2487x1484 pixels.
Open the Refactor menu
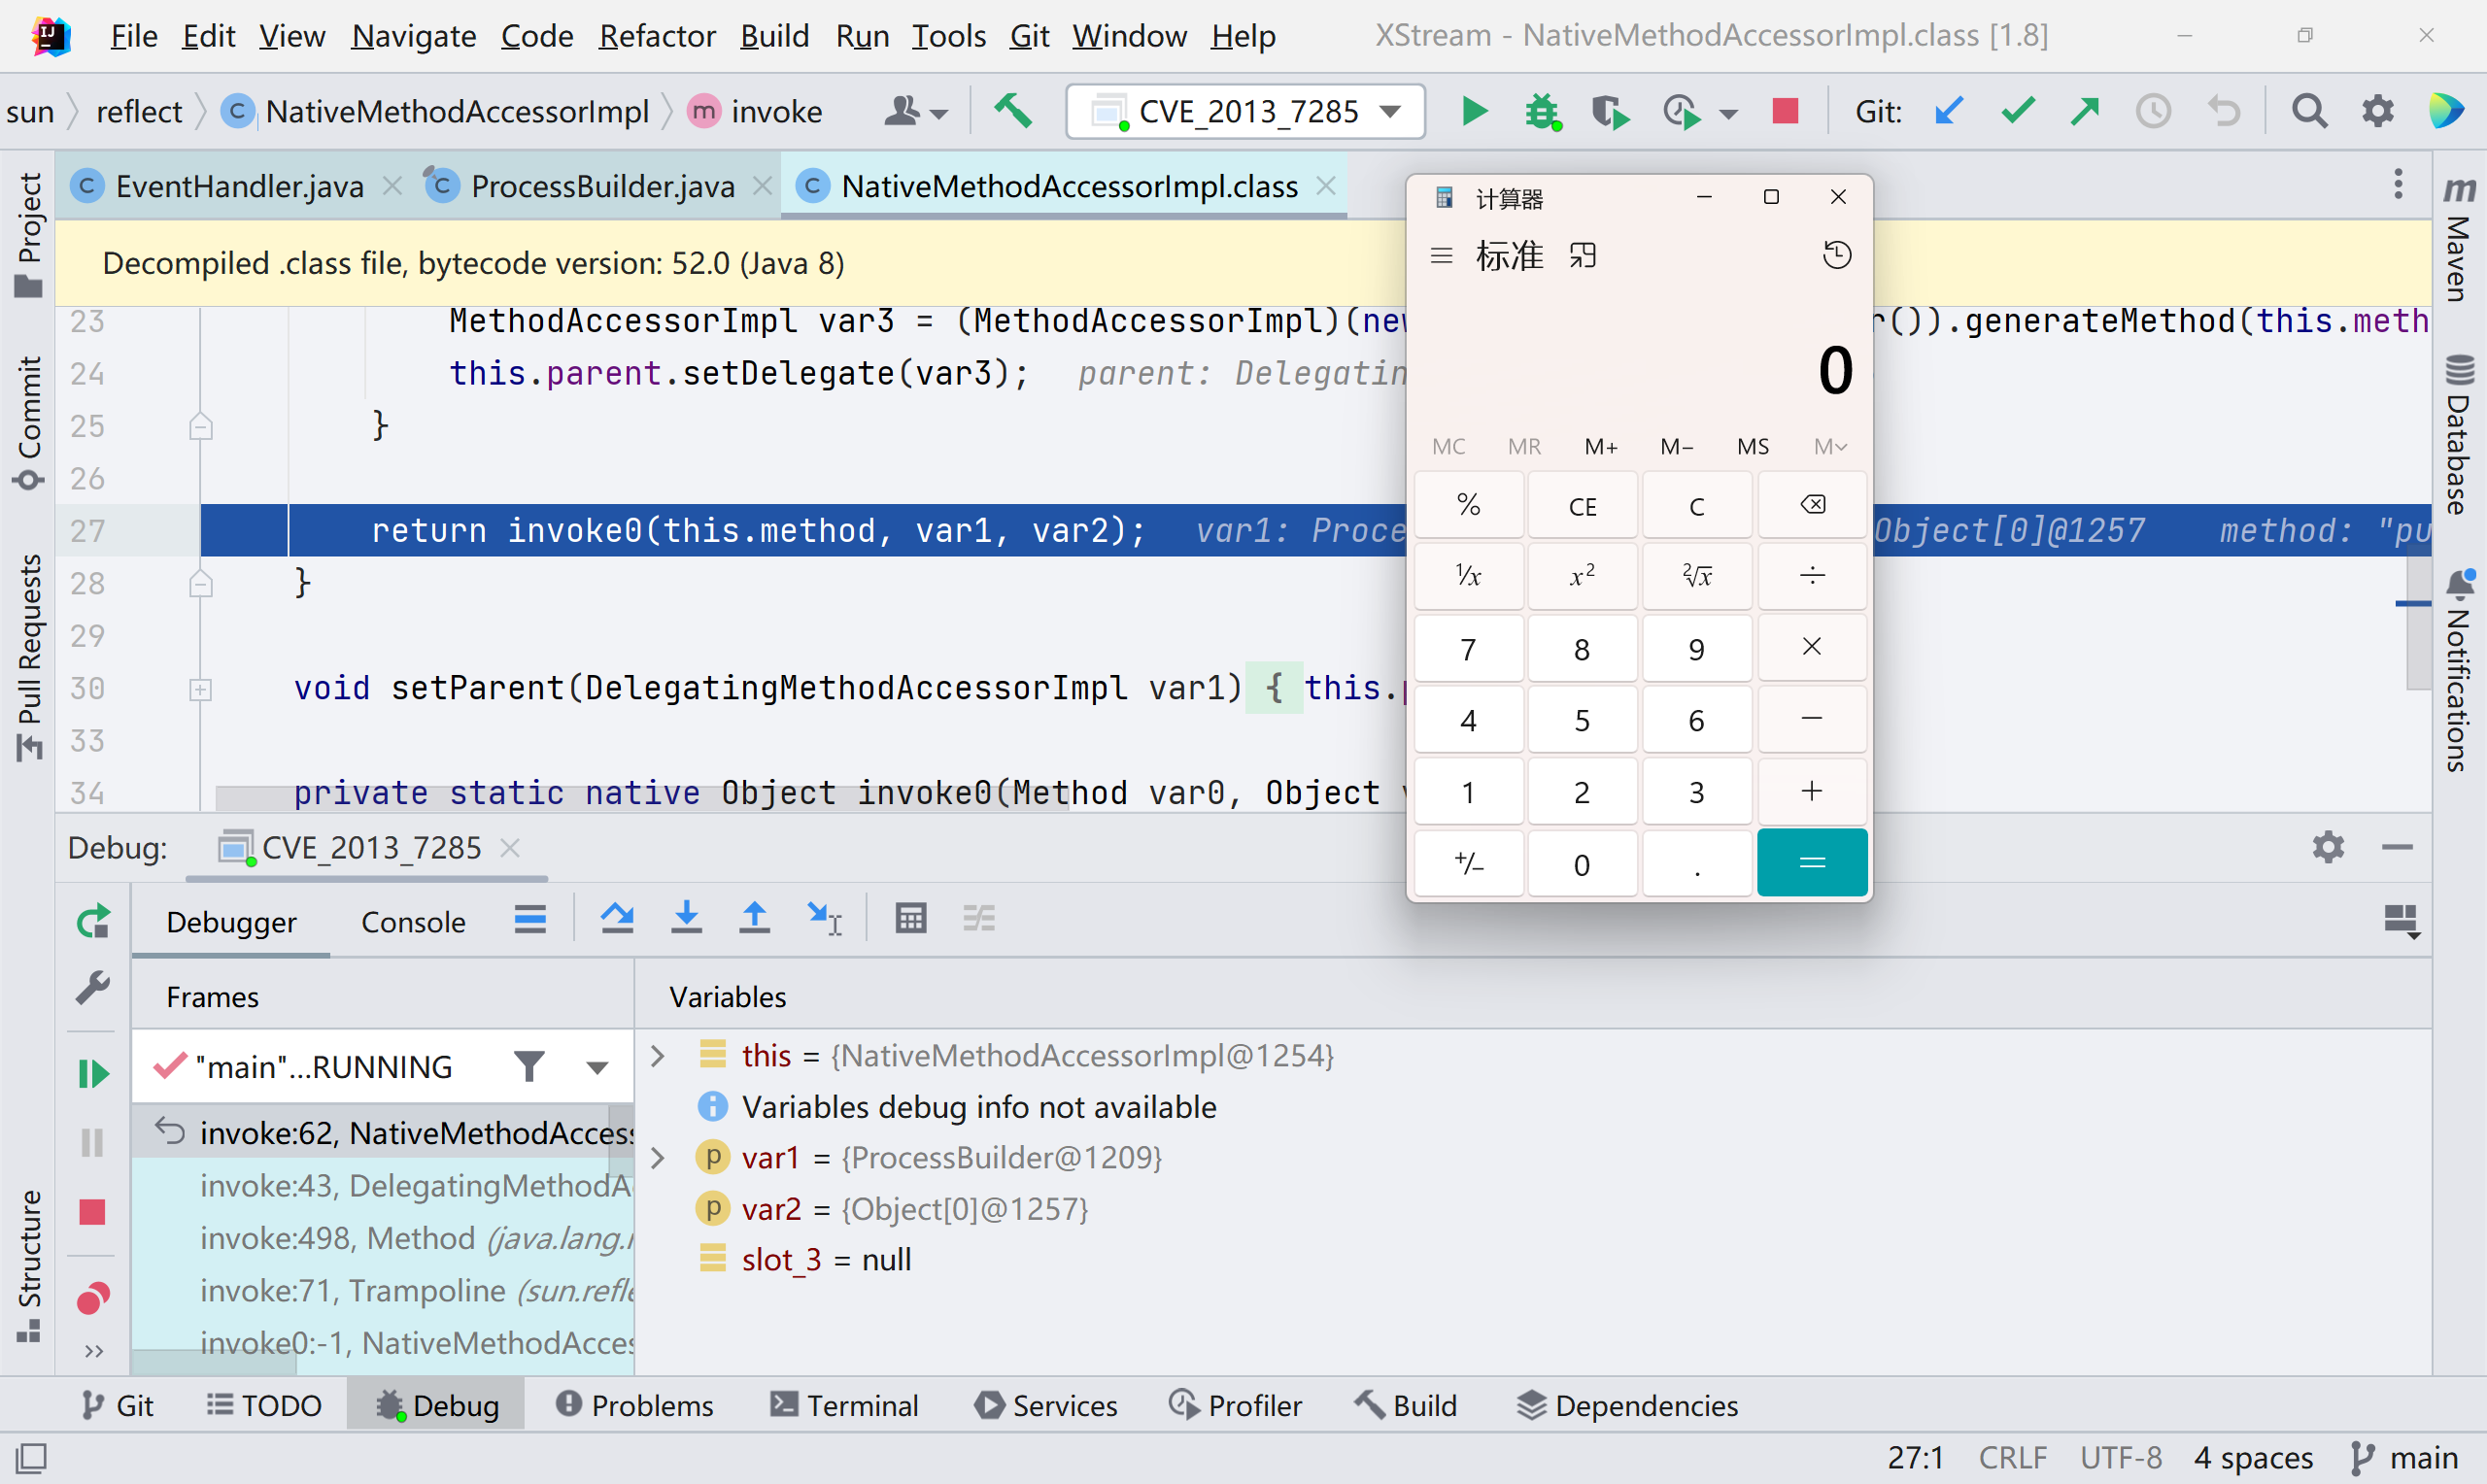[x=657, y=36]
